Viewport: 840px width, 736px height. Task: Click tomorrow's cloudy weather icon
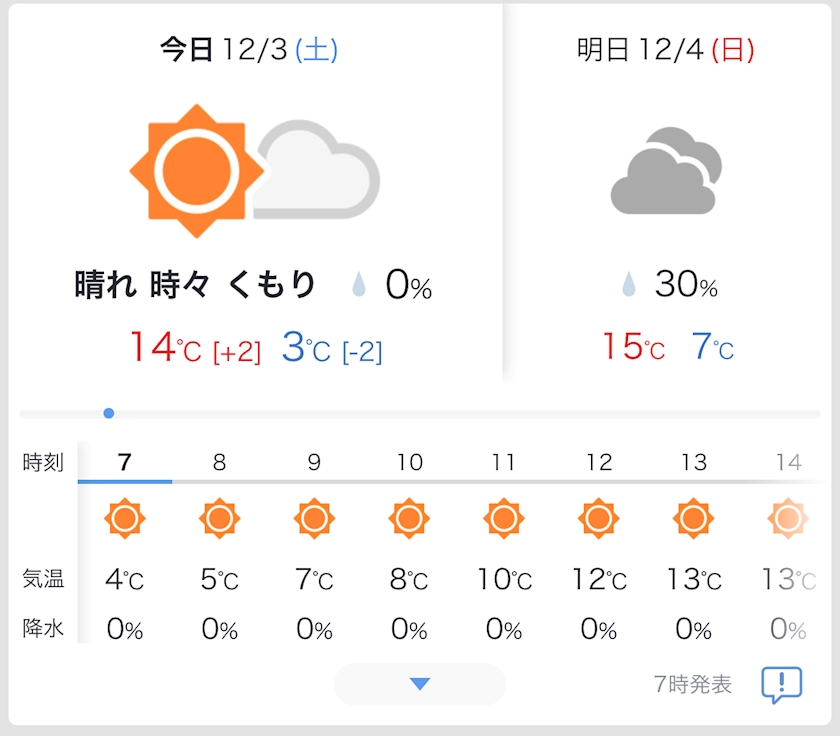tap(665, 171)
